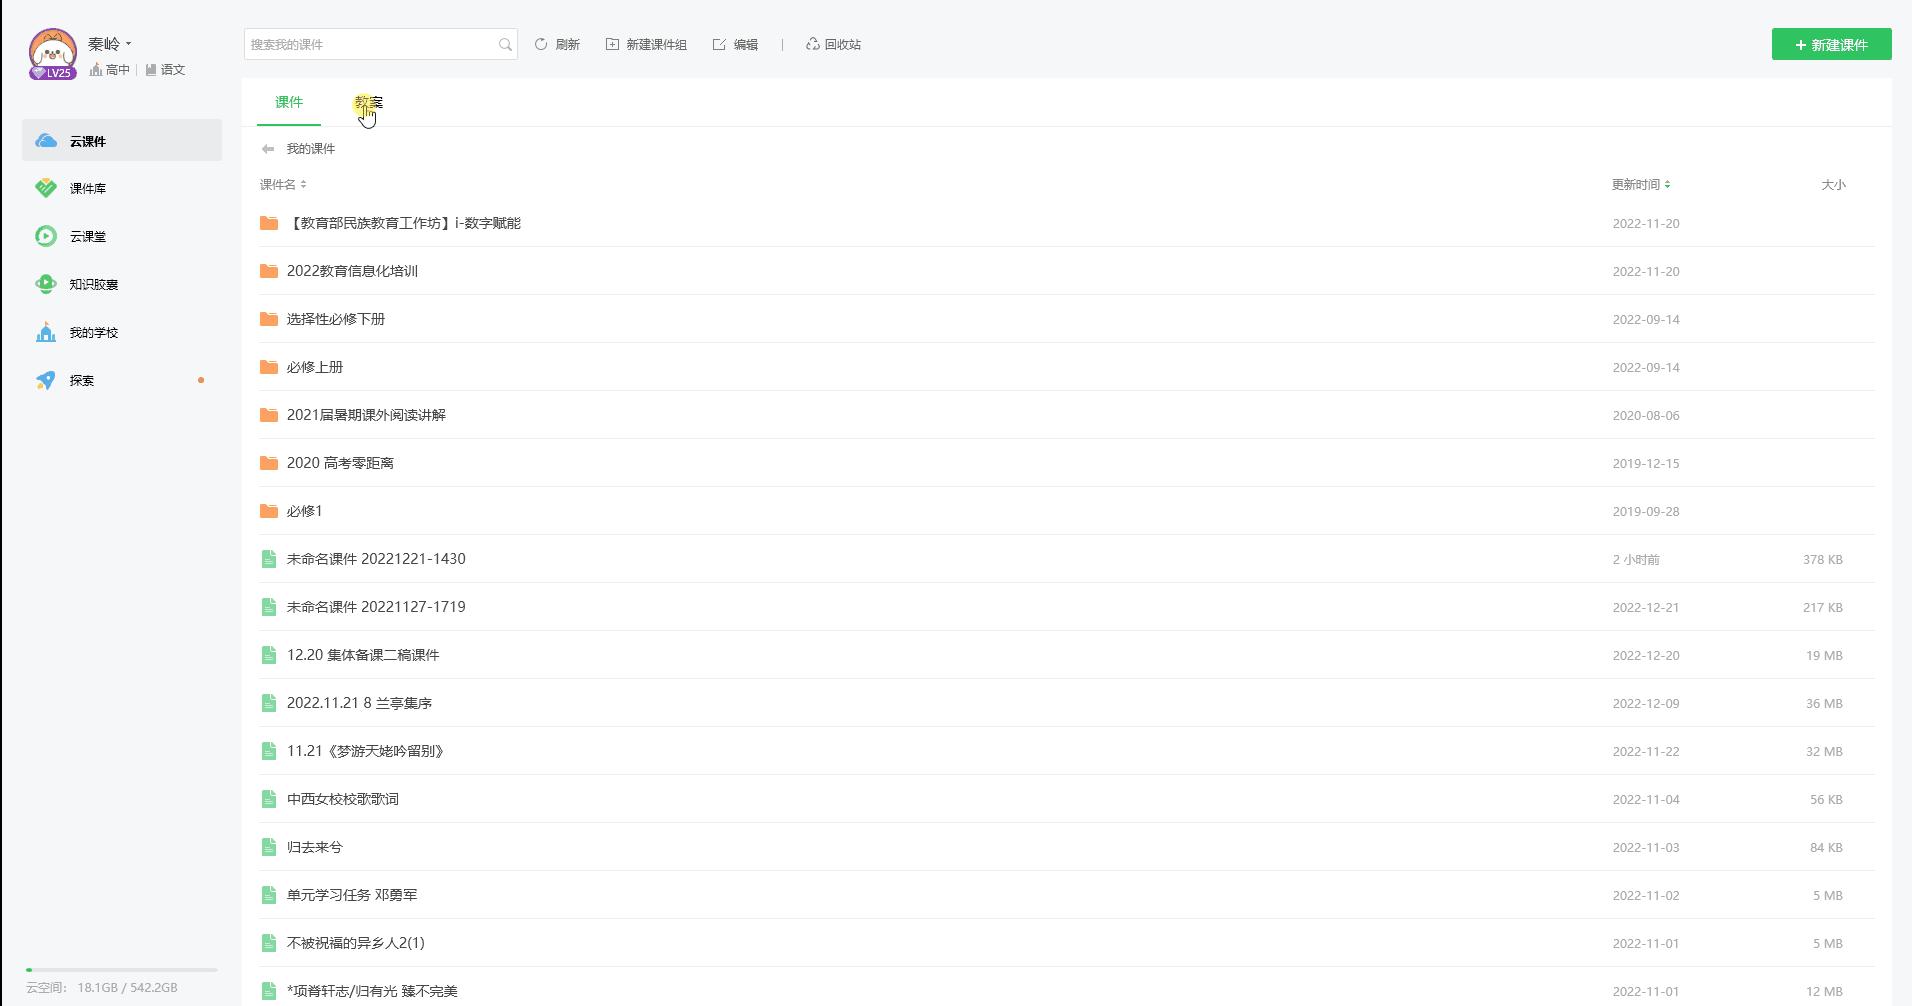The image size is (1912, 1006).
Task: Open 云课件 in the sidebar
Action: tap(122, 141)
